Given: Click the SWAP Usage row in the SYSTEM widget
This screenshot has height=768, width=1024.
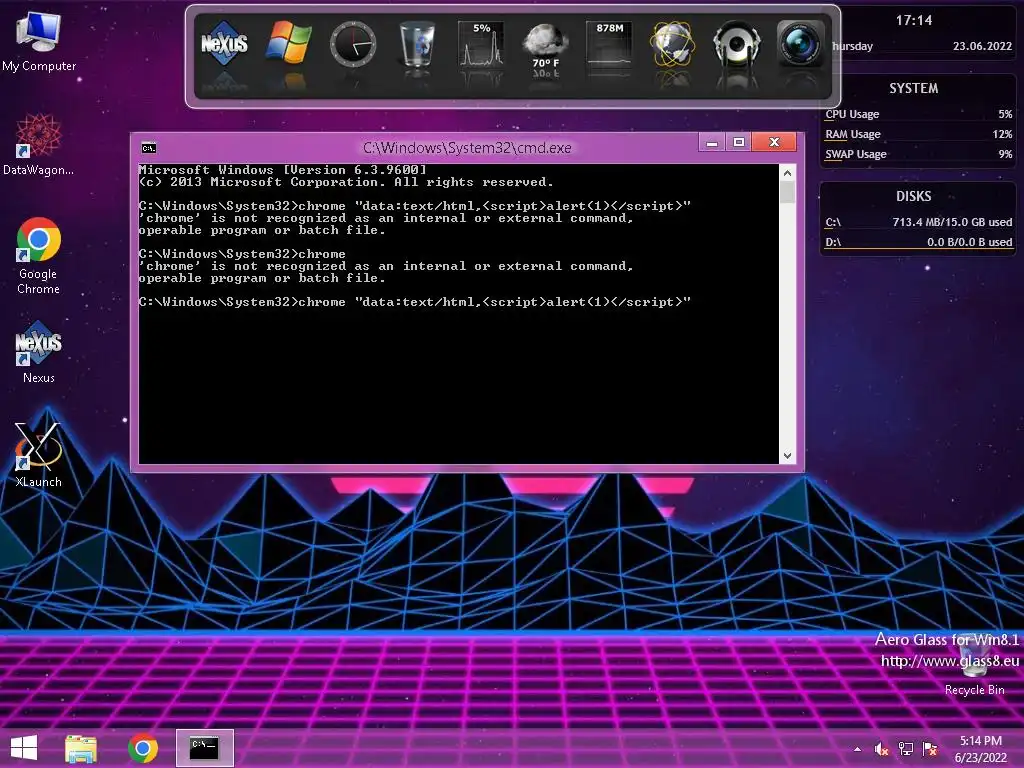Looking at the screenshot, I should (918, 155).
